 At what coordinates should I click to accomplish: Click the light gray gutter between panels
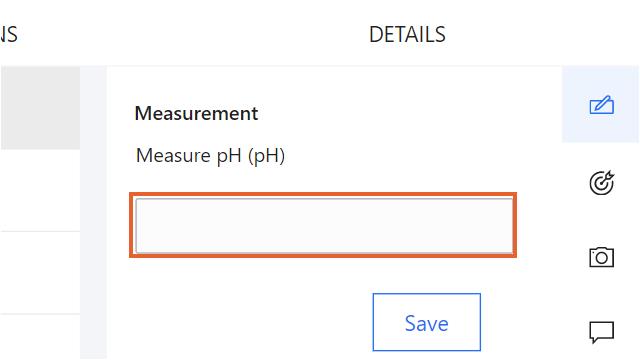click(x=93, y=212)
